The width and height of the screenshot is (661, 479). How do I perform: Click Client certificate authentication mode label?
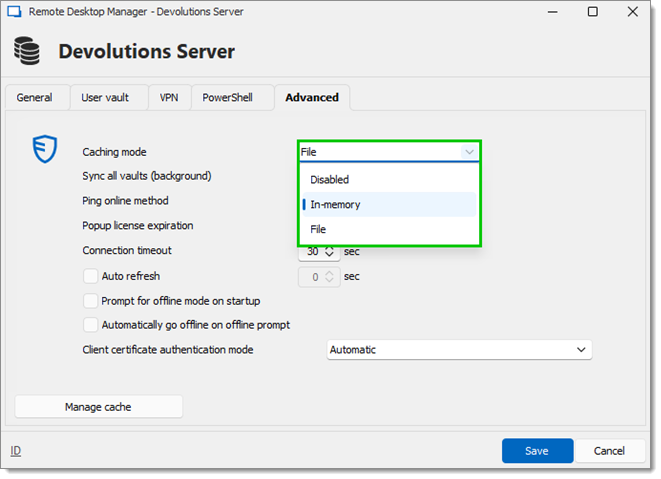tap(168, 350)
